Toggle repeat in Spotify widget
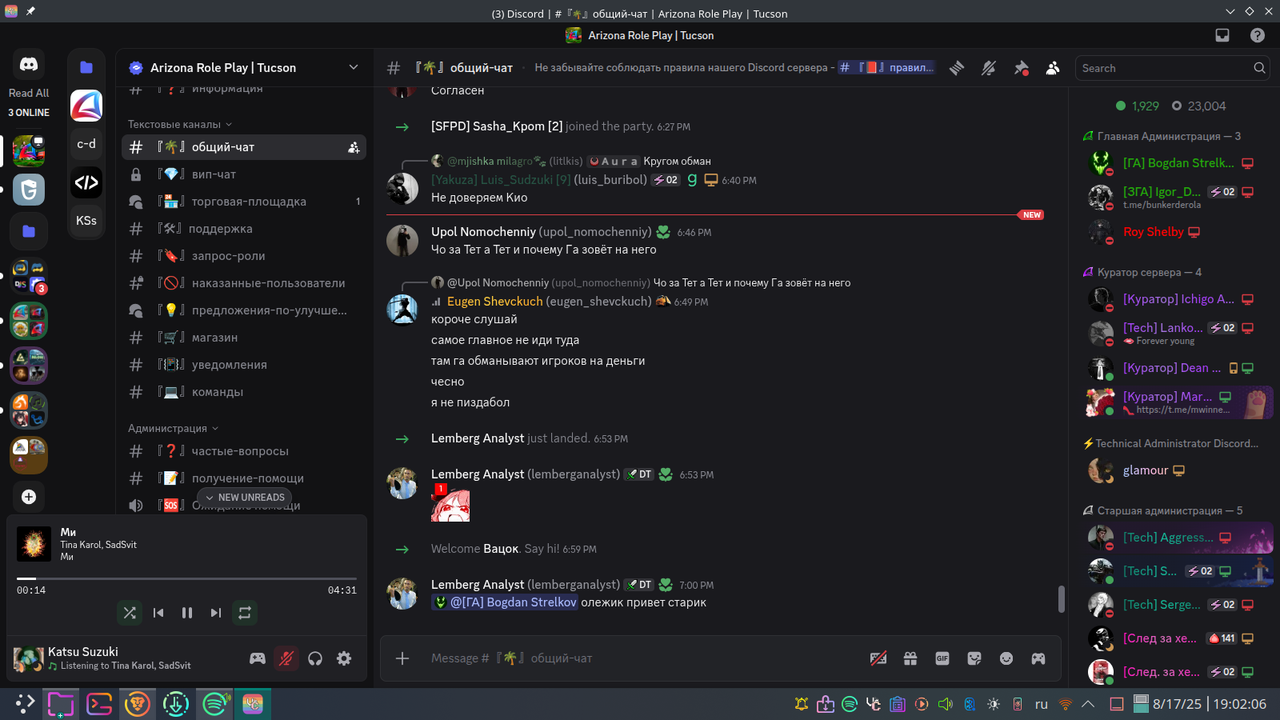The width and height of the screenshot is (1280, 720). click(x=245, y=613)
